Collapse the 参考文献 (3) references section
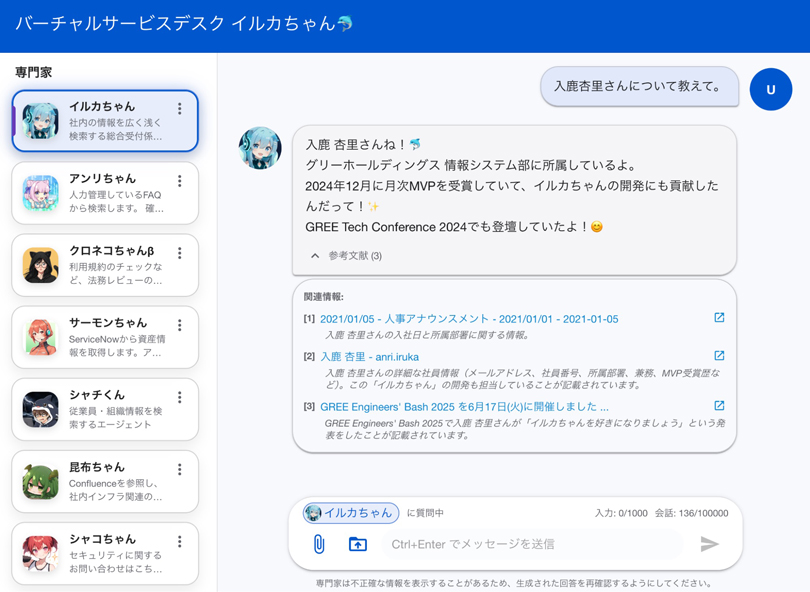The height and width of the screenshot is (592, 810). point(345,256)
